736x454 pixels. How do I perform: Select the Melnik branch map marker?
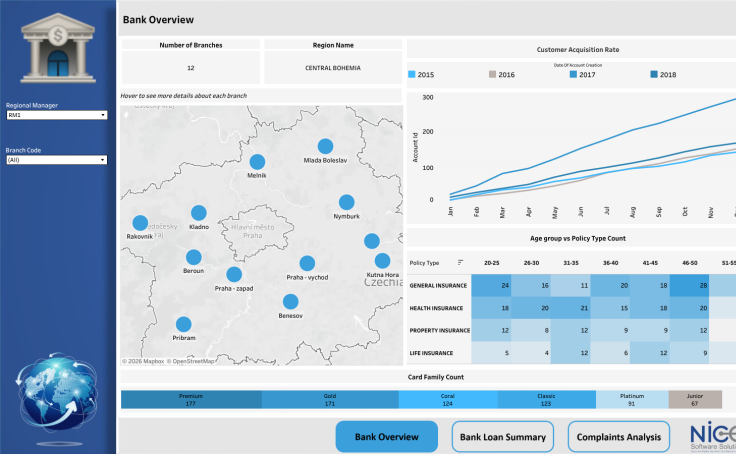click(257, 162)
